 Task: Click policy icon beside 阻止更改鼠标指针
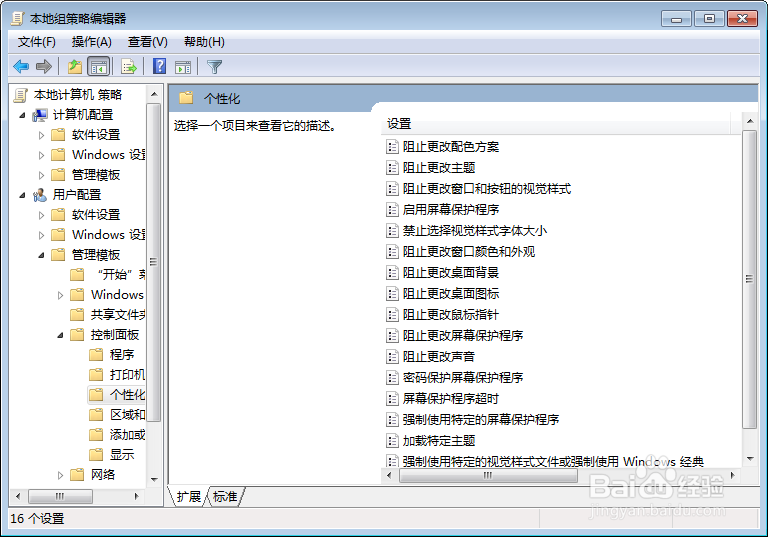pyautogui.click(x=392, y=315)
